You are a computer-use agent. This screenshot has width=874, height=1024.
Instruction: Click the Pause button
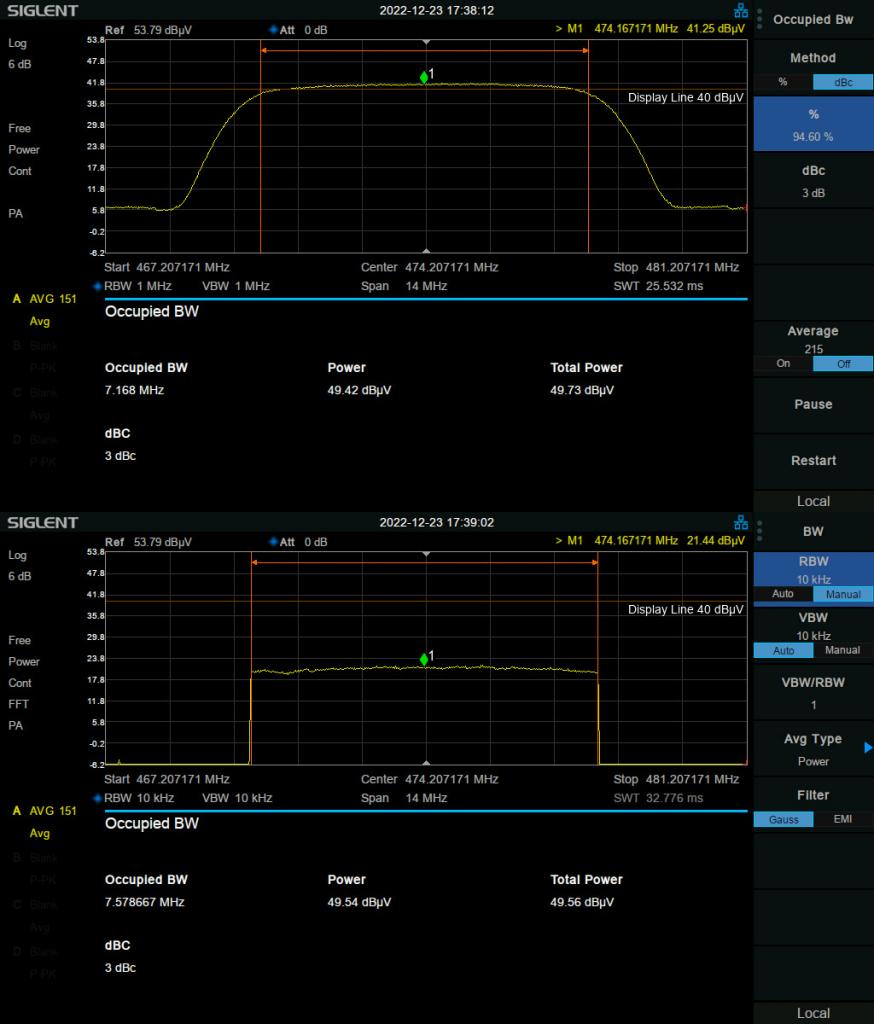coord(813,405)
